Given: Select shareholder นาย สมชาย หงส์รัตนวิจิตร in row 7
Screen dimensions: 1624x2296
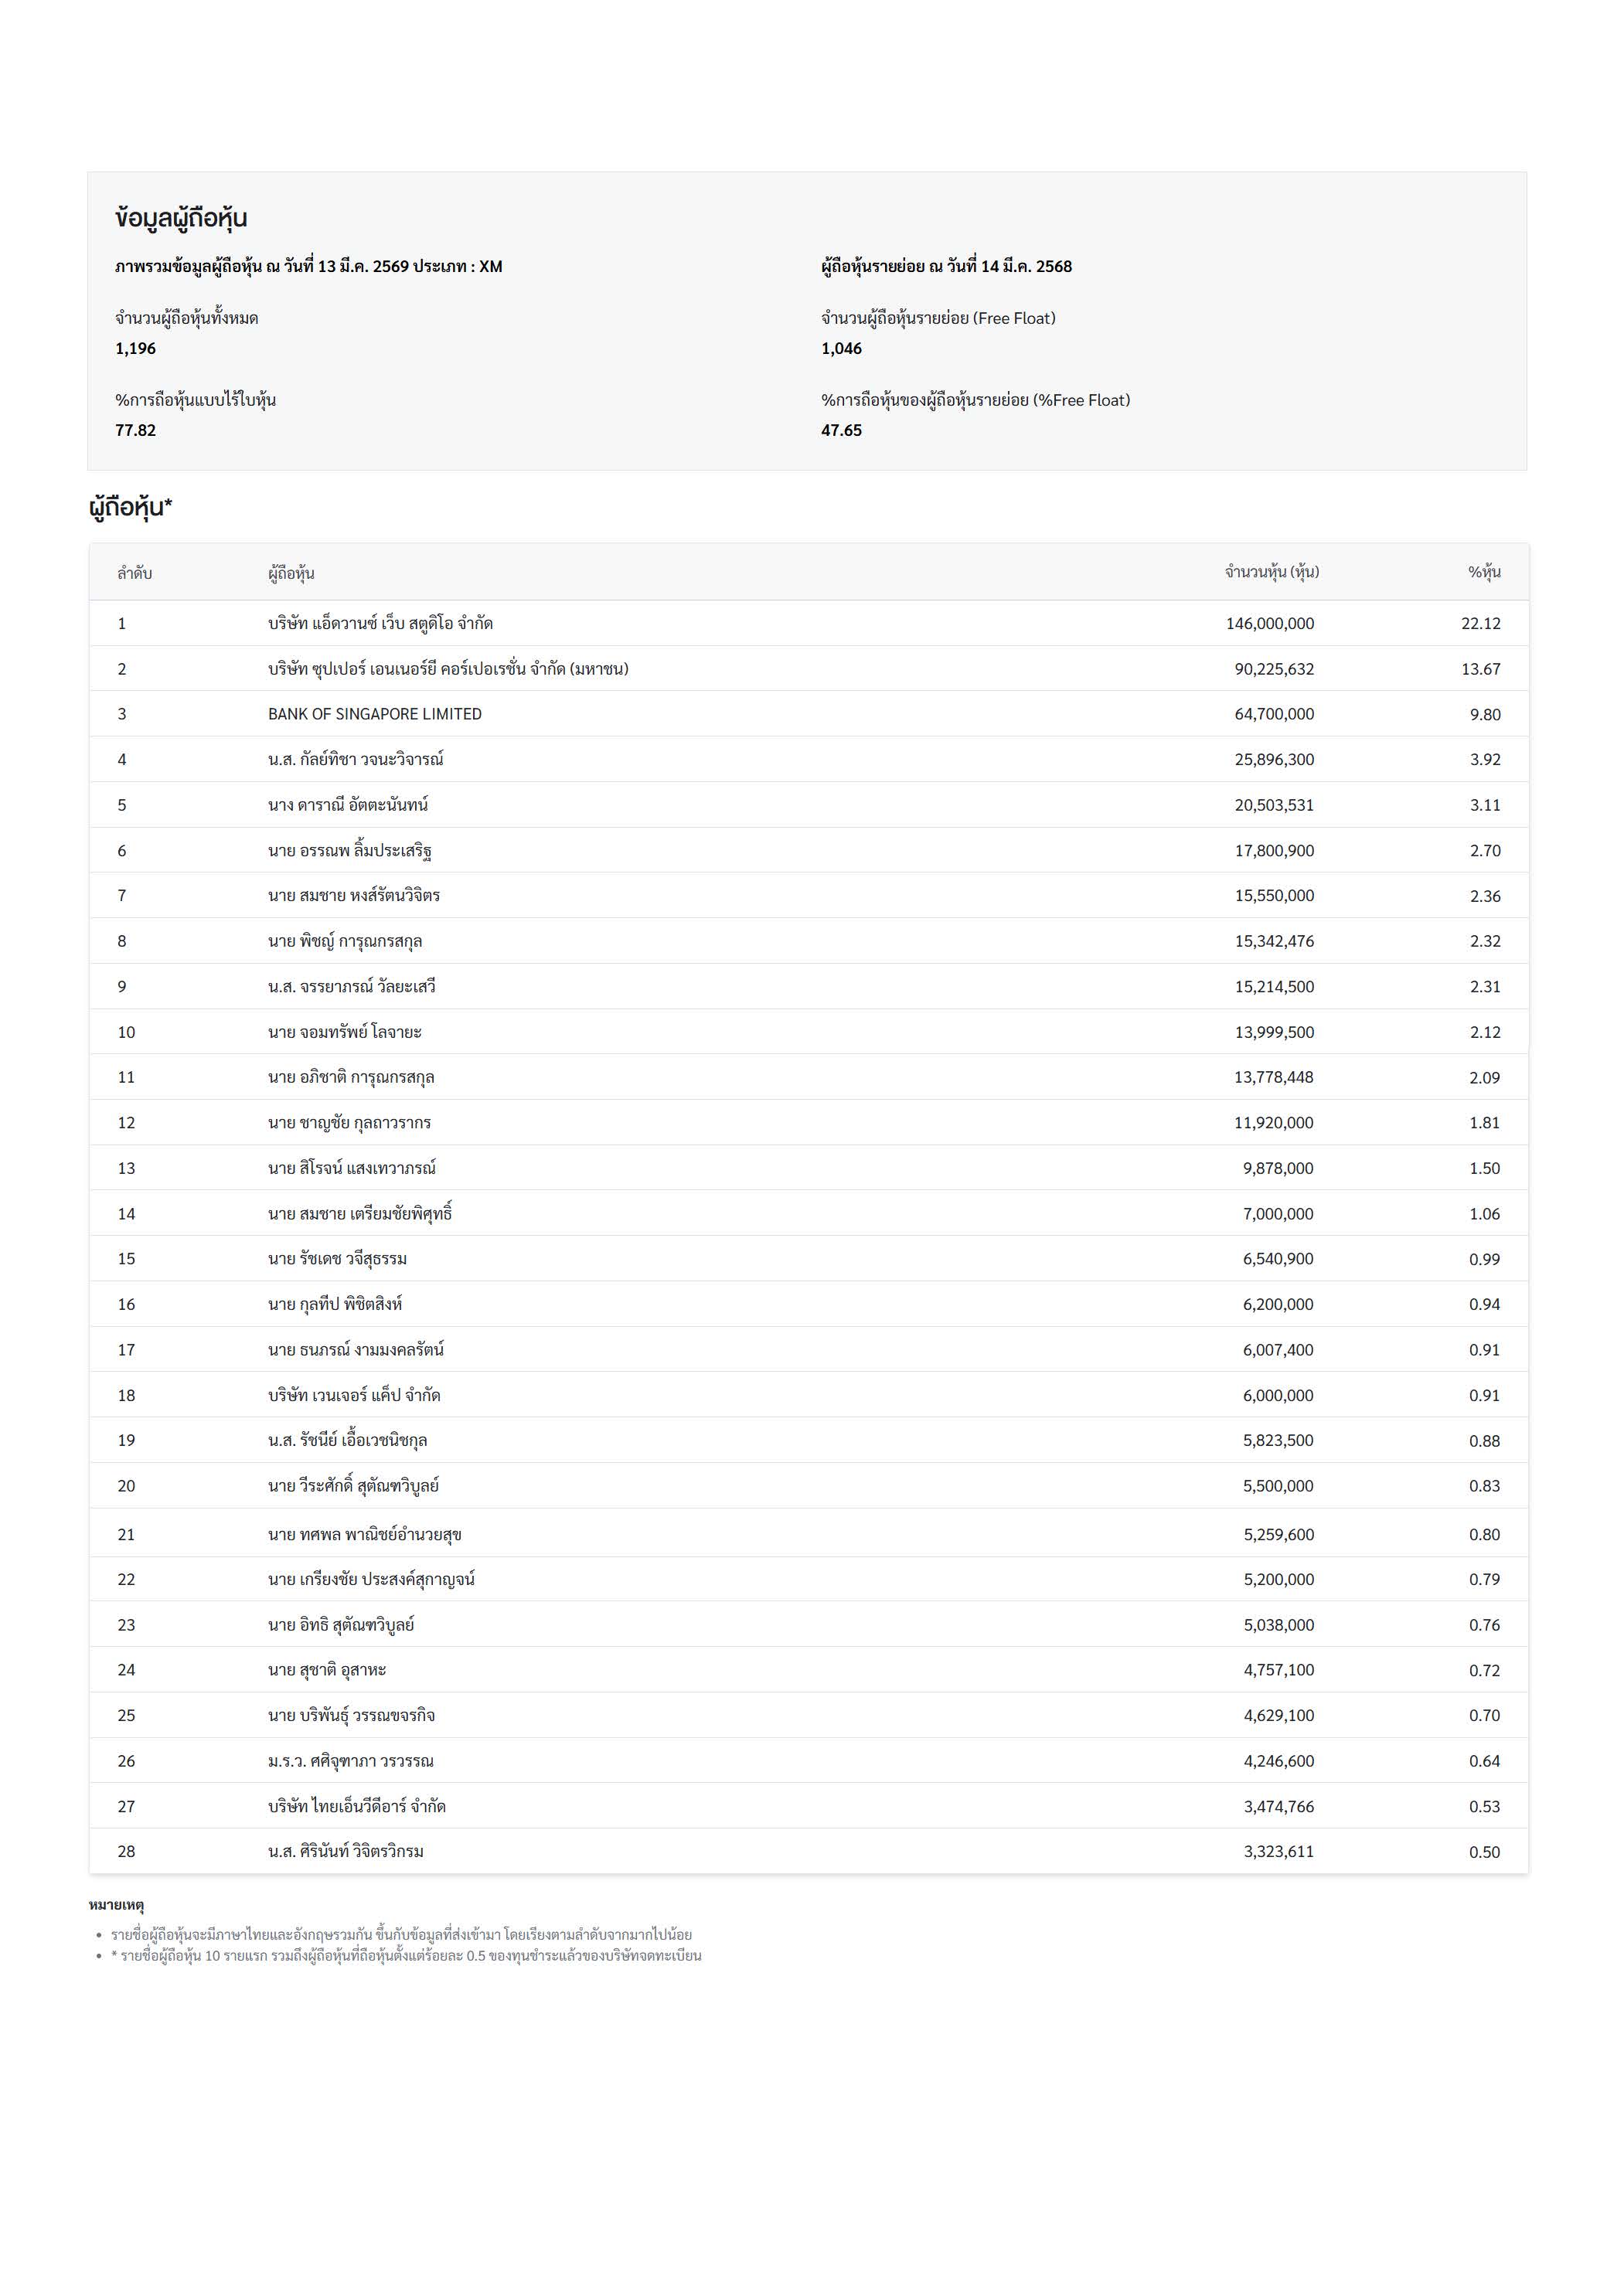Looking at the screenshot, I should 353,895.
